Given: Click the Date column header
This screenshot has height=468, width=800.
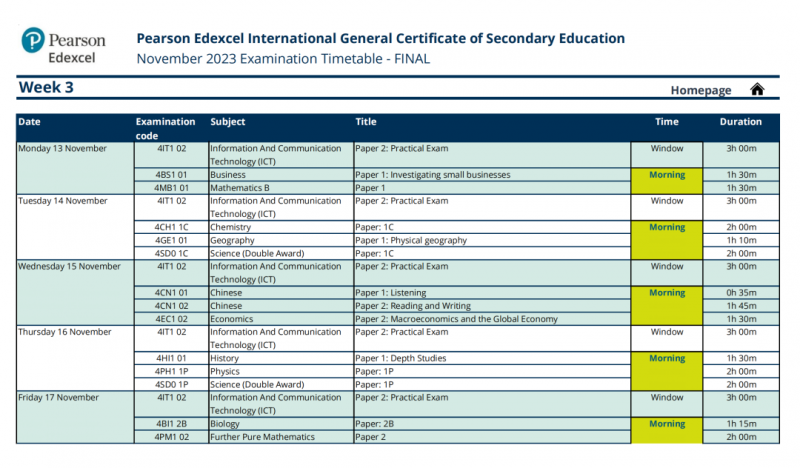Looking at the screenshot, I should tap(29, 121).
